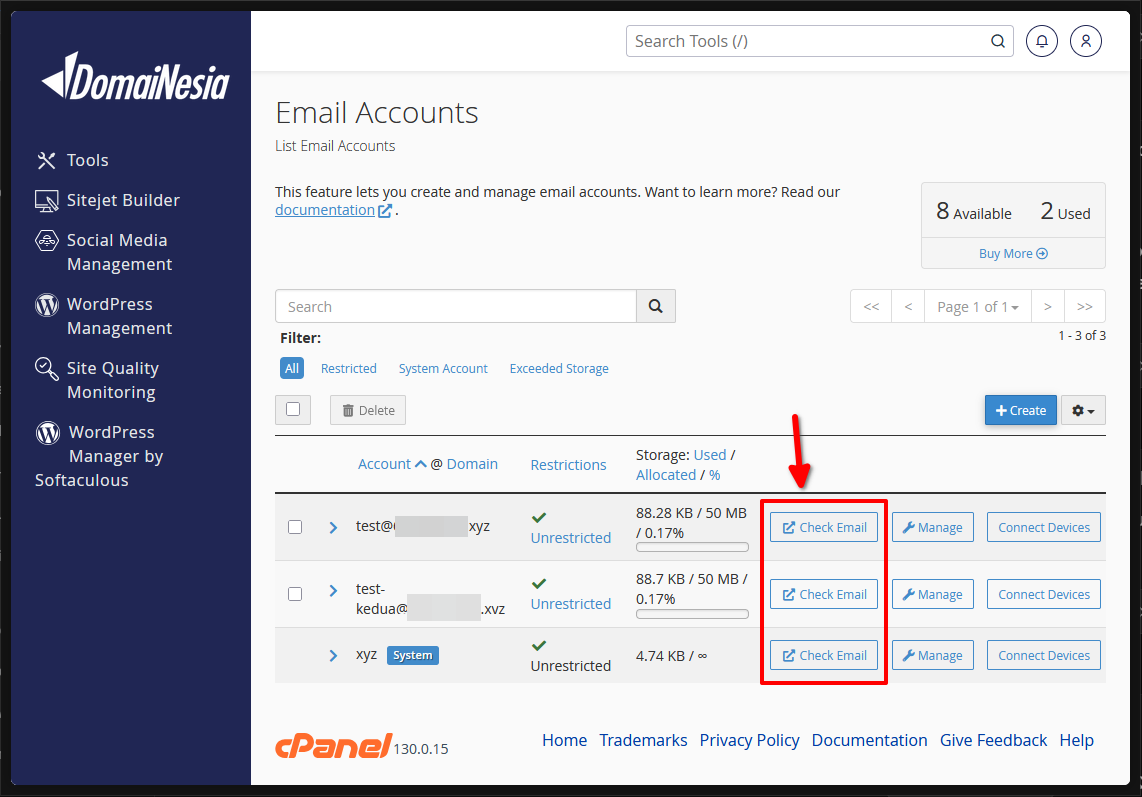
Task: Open the gear settings dropdown
Action: [x=1083, y=410]
